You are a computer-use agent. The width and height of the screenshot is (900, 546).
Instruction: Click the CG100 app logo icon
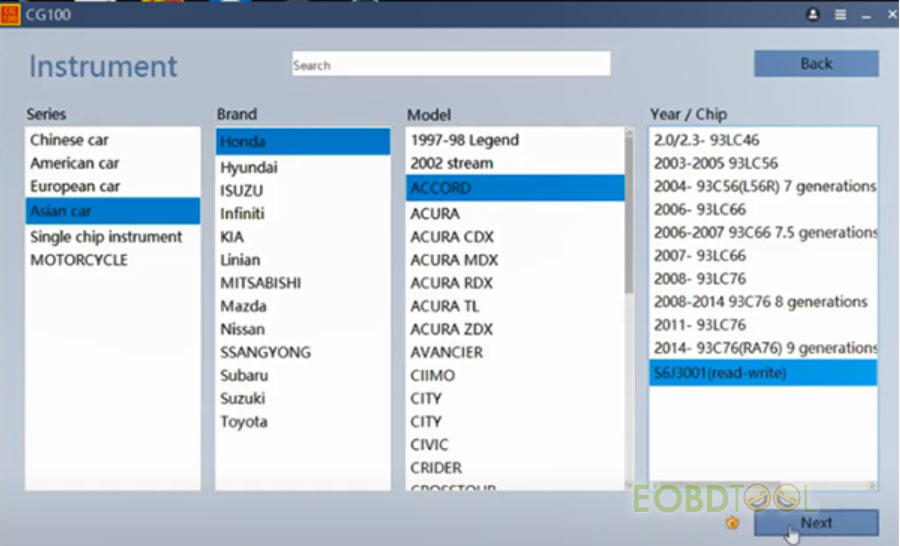click(x=10, y=14)
